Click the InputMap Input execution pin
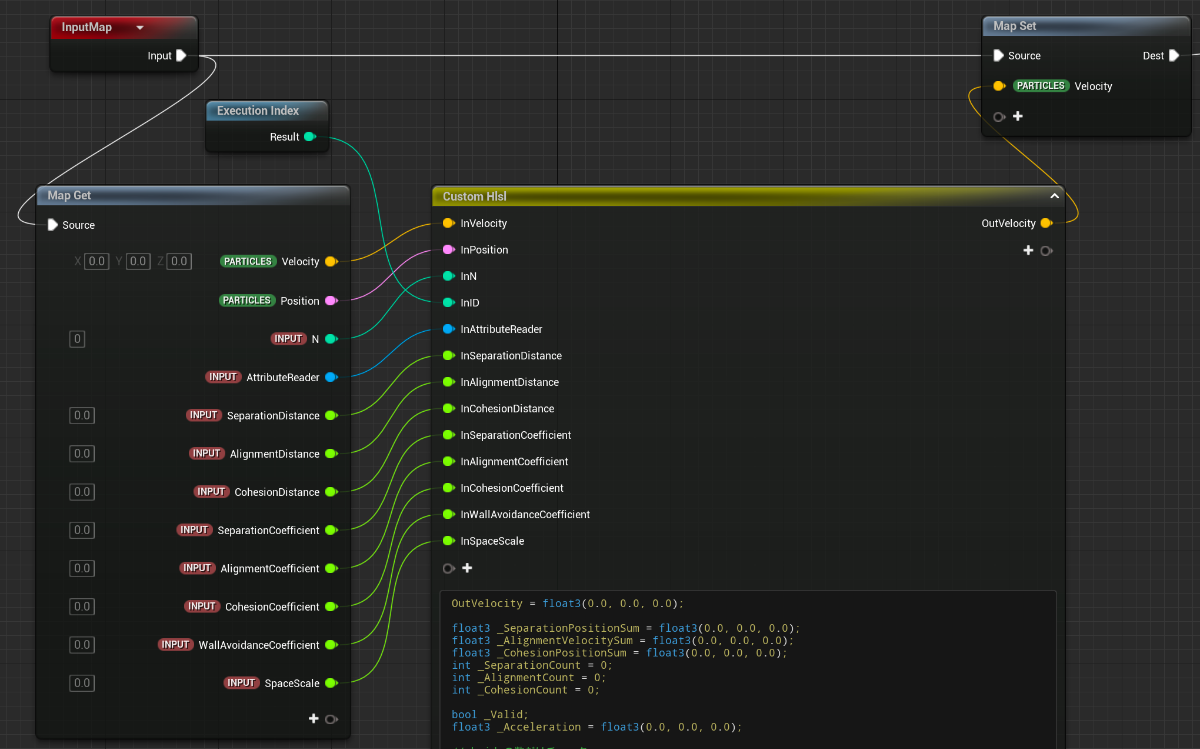The height and width of the screenshot is (749, 1200). [x=181, y=56]
